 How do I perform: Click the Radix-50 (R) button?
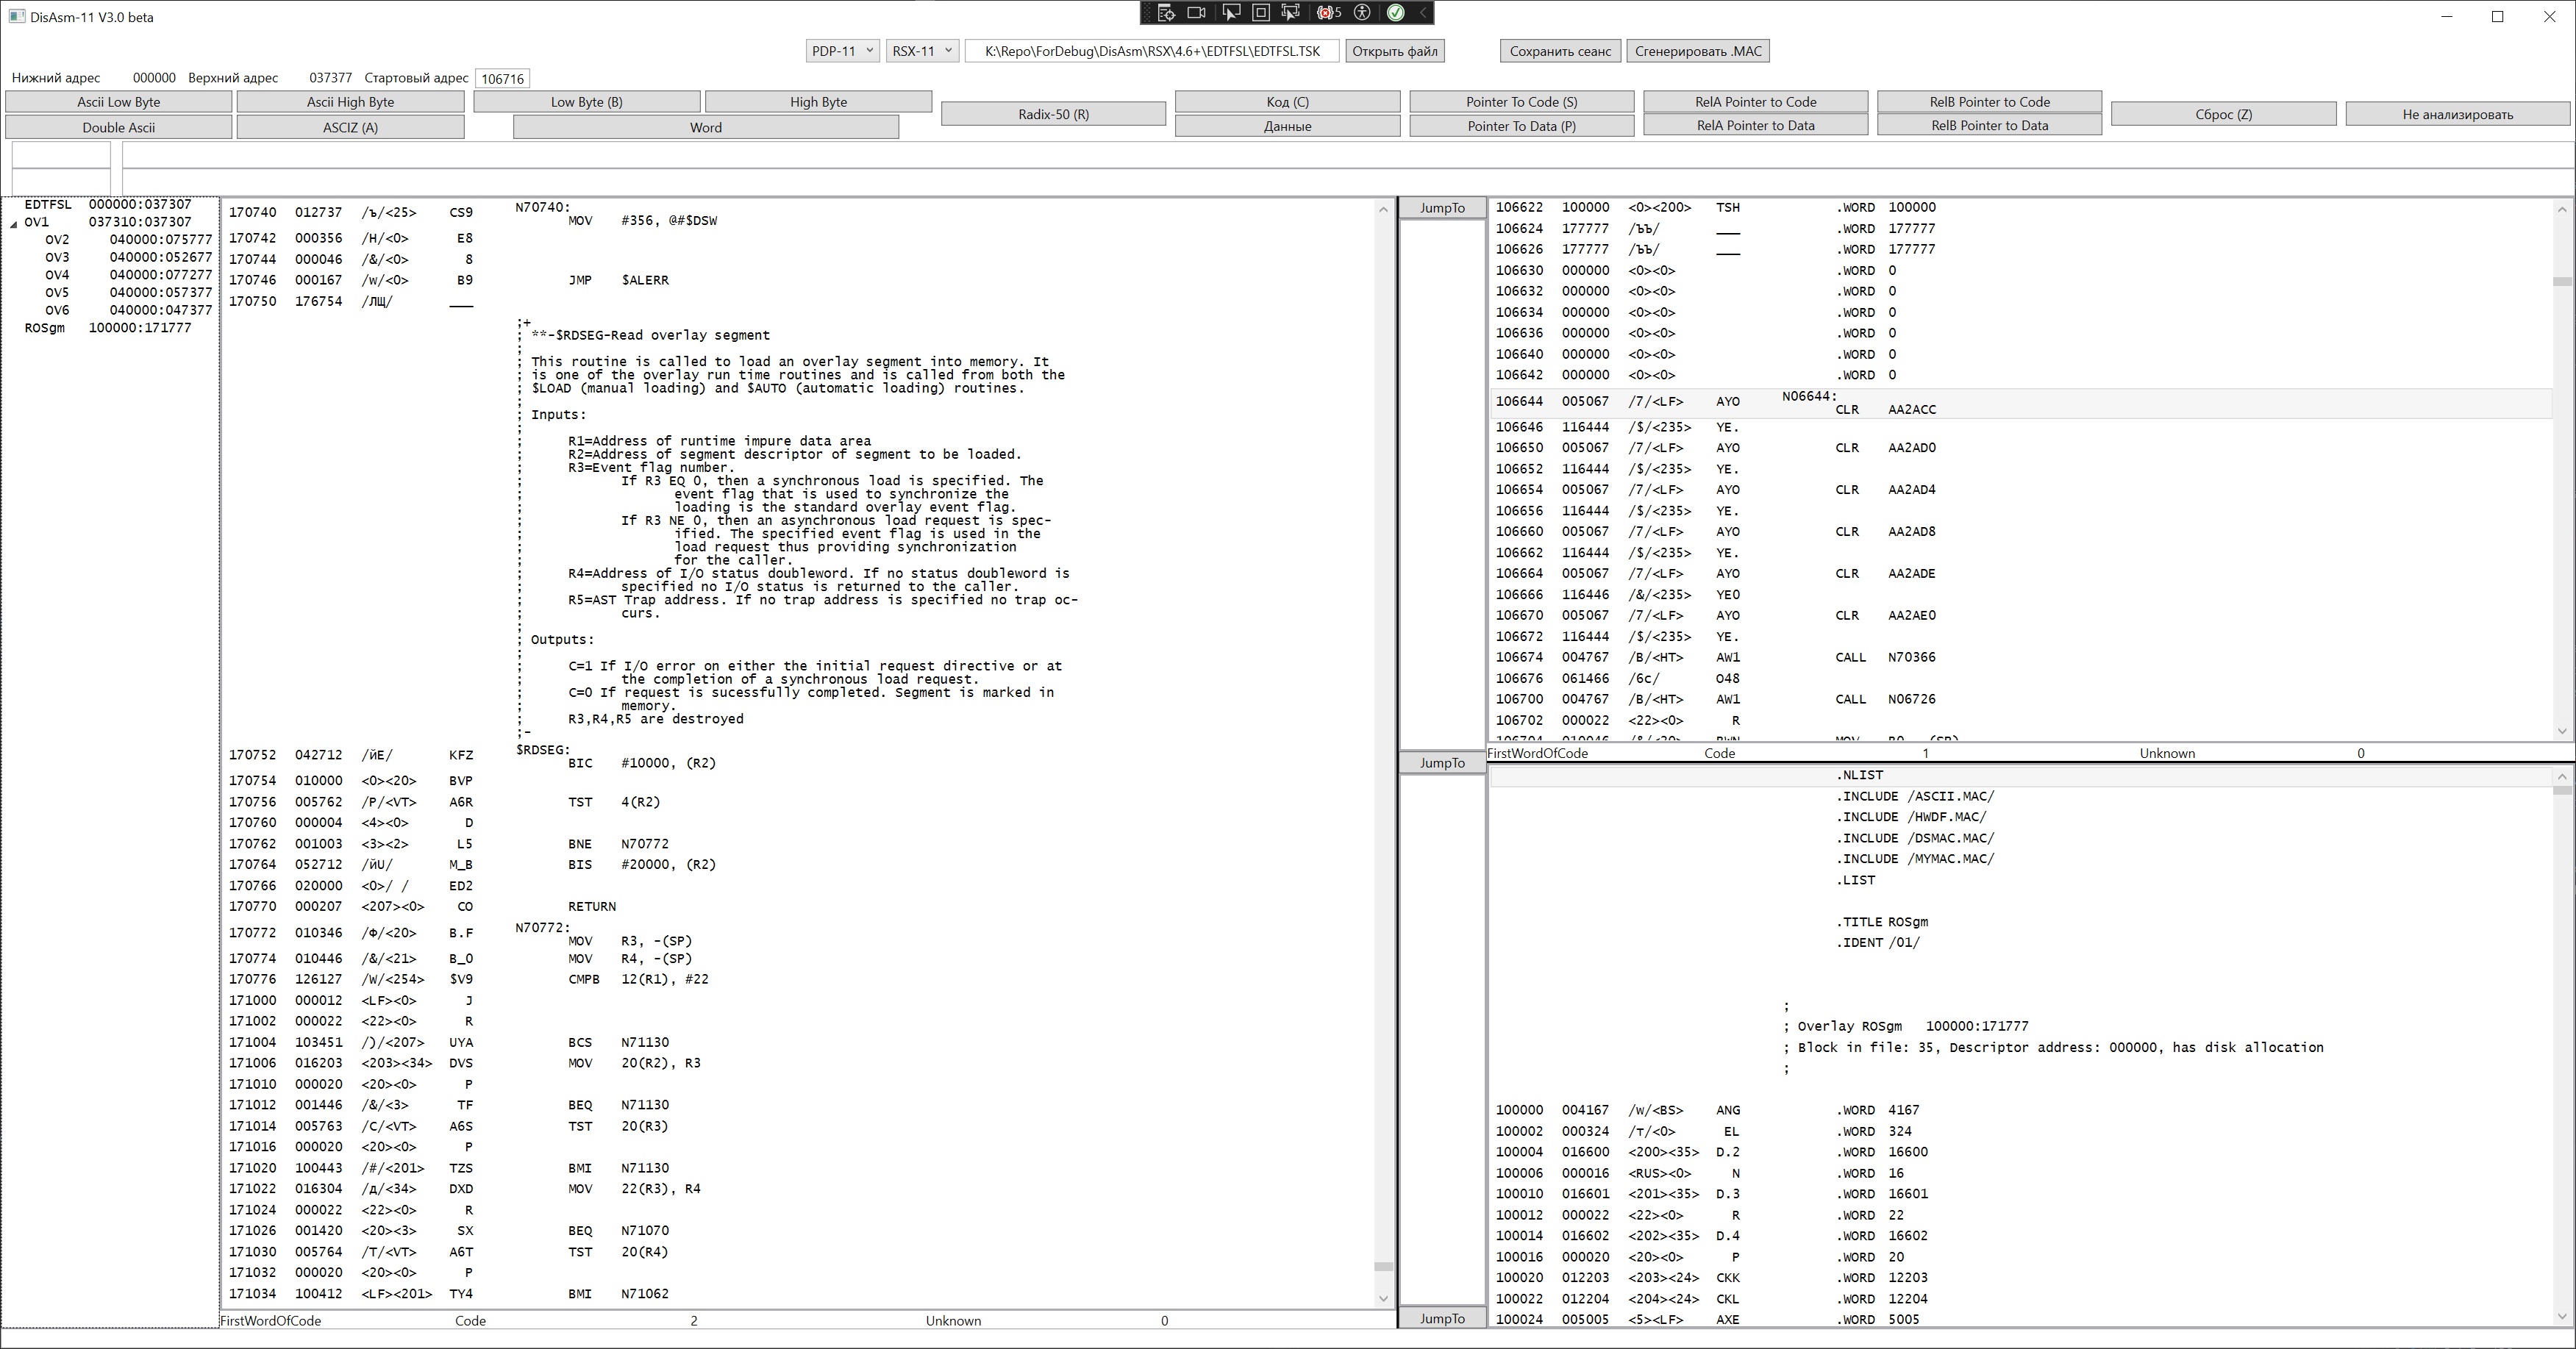(x=1053, y=114)
